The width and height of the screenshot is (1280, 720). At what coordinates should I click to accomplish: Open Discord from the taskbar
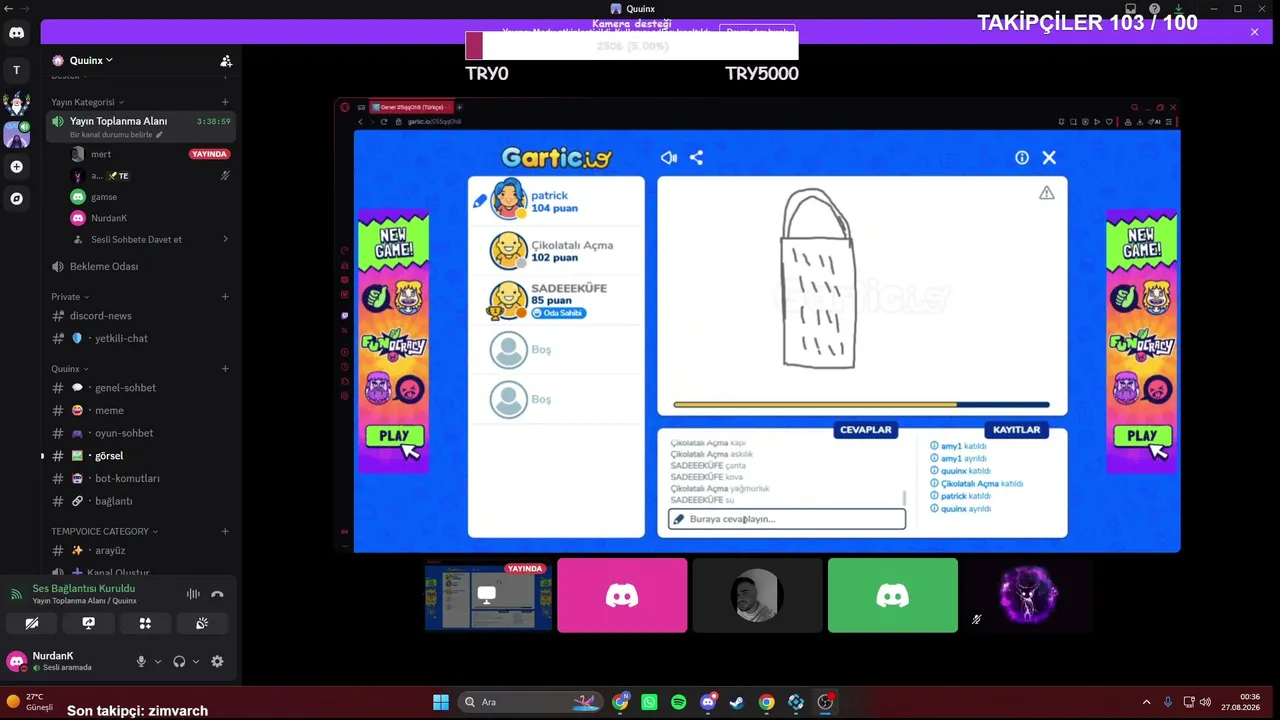(x=708, y=702)
